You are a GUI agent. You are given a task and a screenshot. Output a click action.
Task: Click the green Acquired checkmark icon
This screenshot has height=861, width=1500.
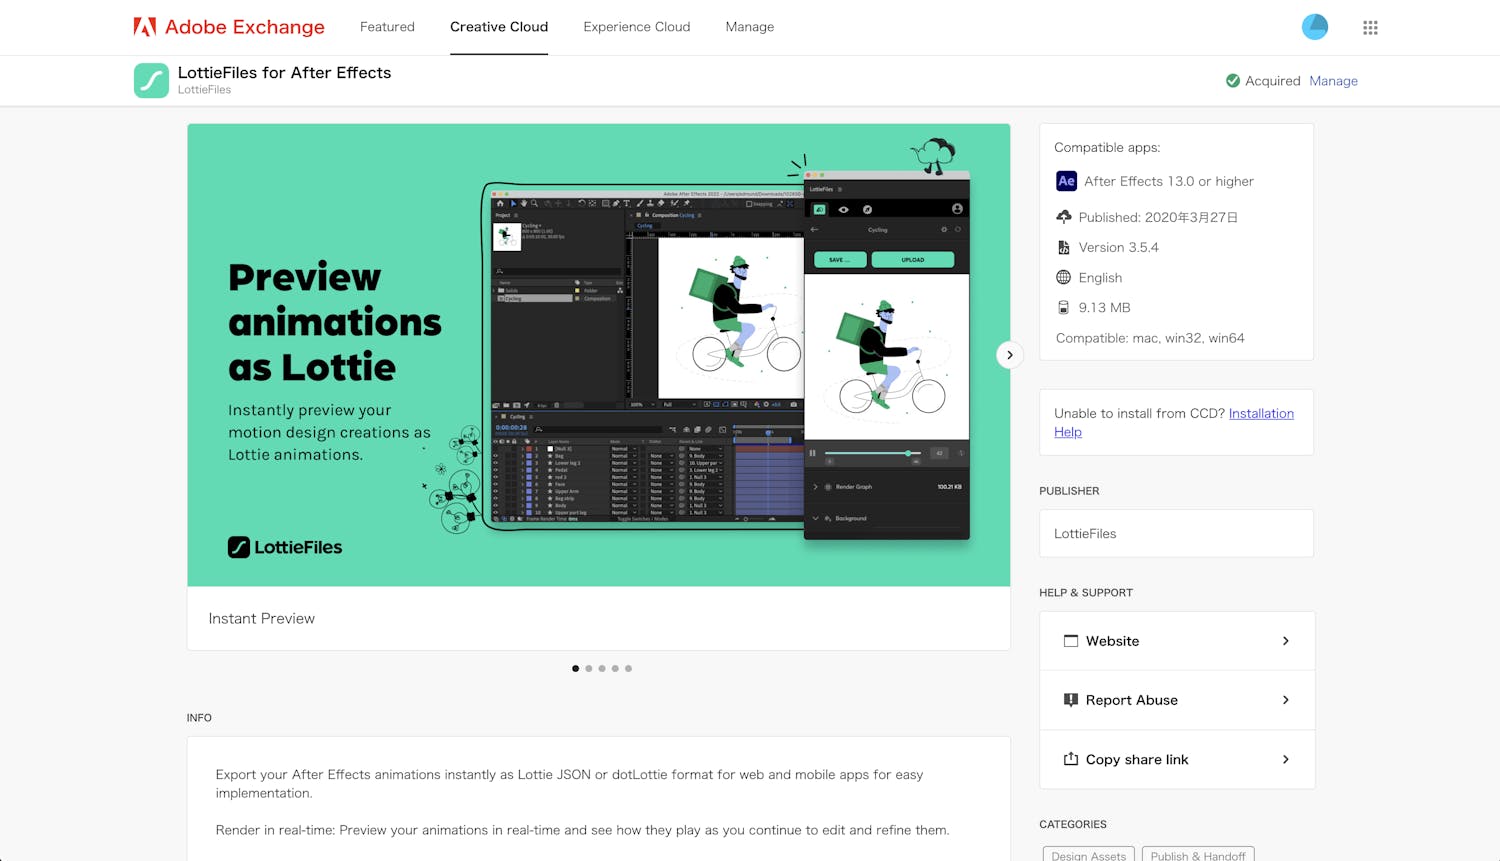(x=1233, y=81)
